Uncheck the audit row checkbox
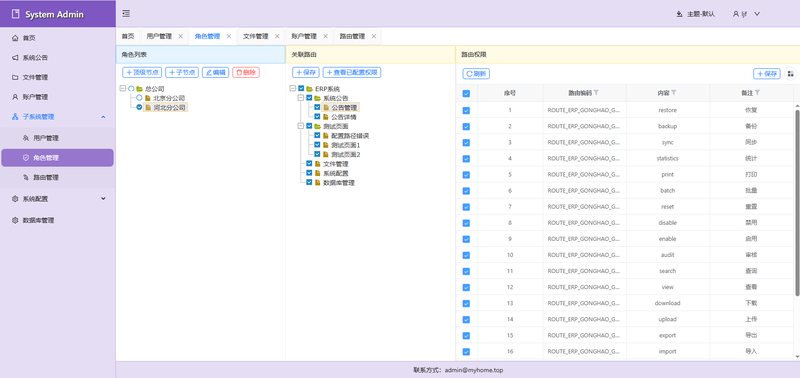The height and width of the screenshot is (378, 800). click(466, 255)
